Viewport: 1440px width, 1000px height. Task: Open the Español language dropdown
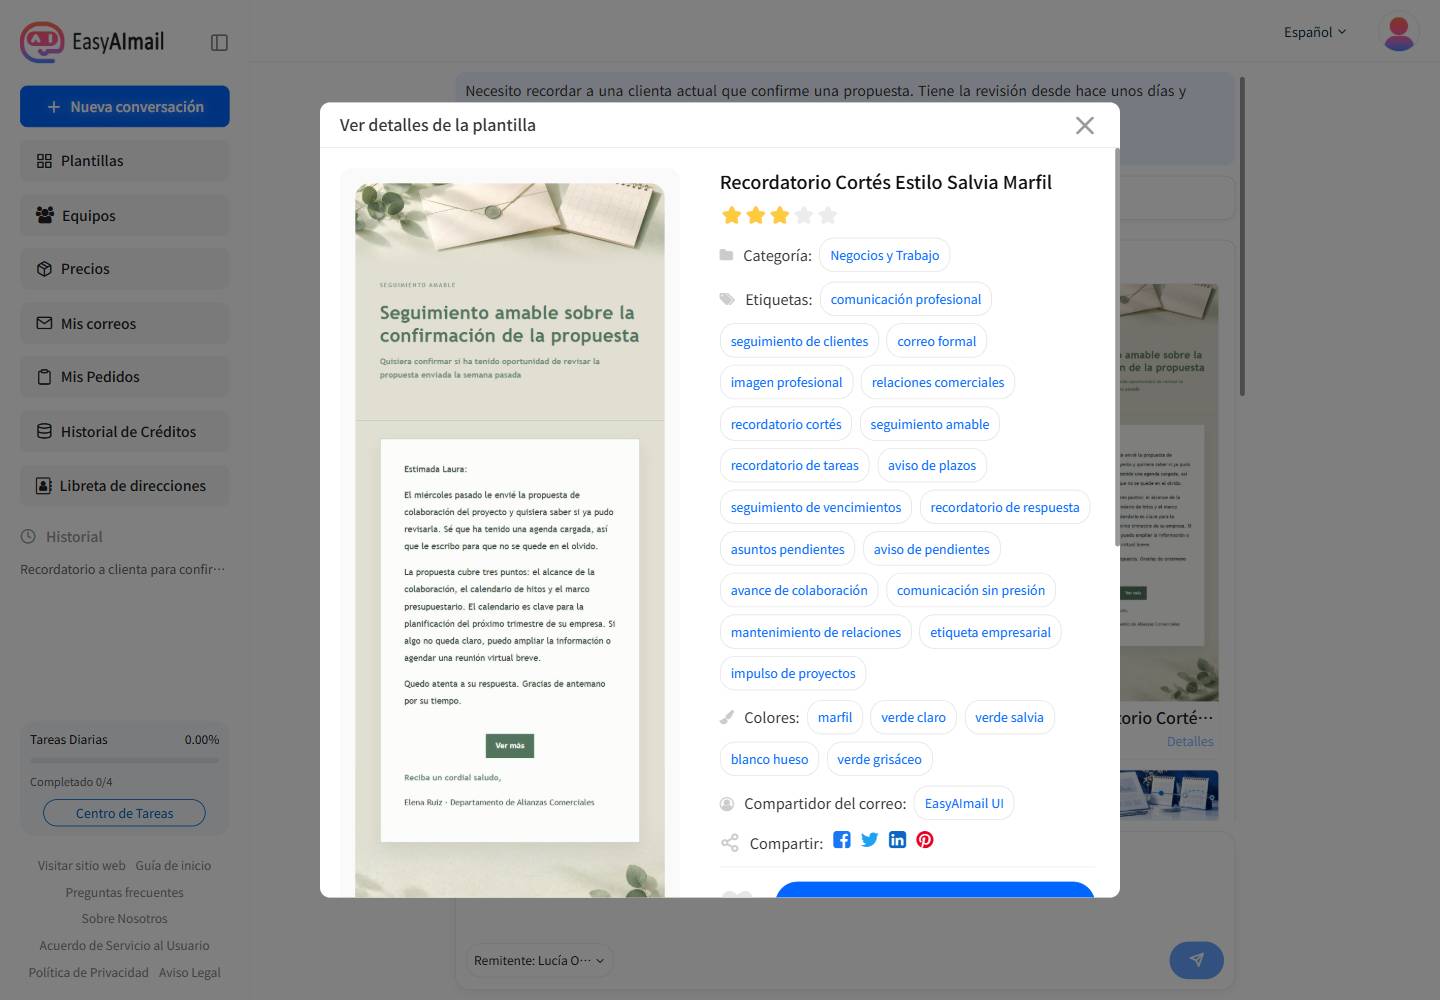(1315, 32)
